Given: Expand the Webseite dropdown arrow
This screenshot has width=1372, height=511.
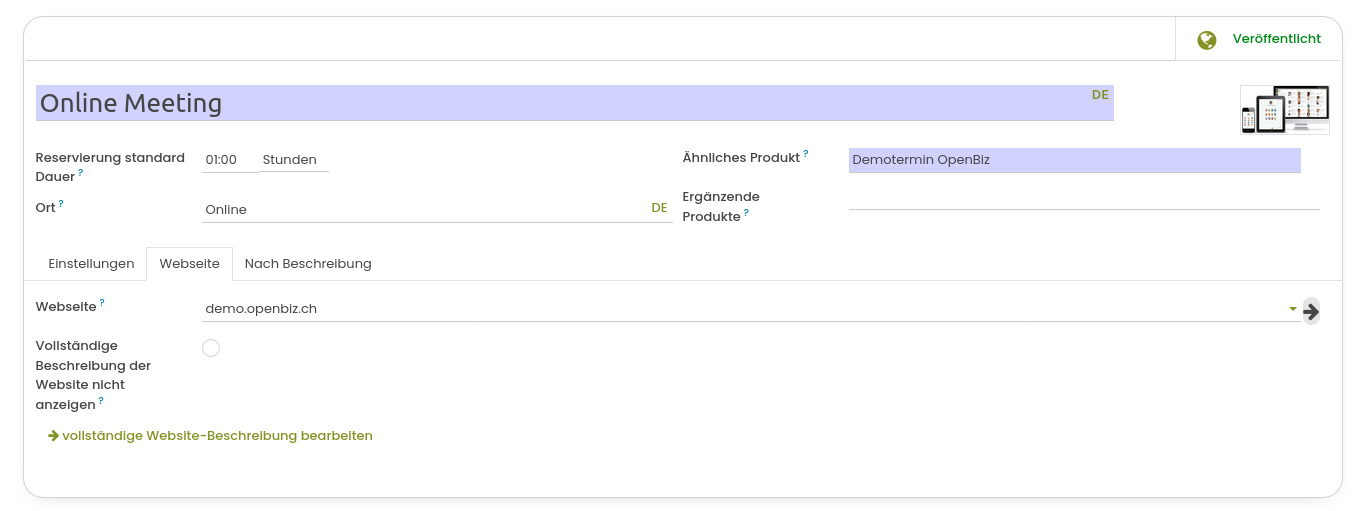Looking at the screenshot, I should [x=1292, y=309].
